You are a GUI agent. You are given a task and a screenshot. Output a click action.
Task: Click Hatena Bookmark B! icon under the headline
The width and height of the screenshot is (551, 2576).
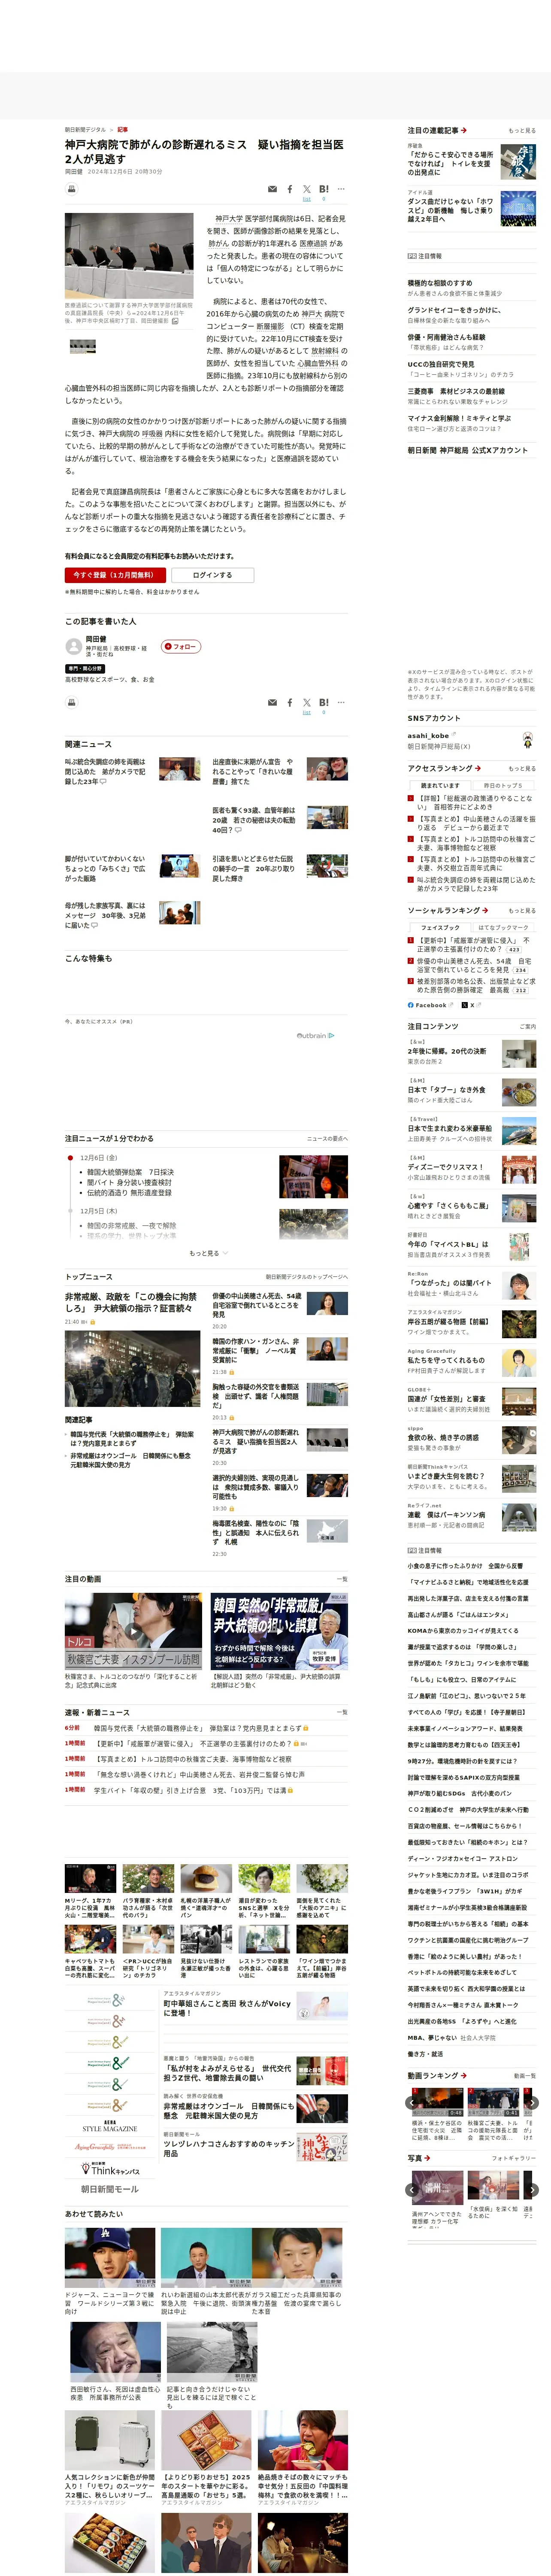[323, 189]
